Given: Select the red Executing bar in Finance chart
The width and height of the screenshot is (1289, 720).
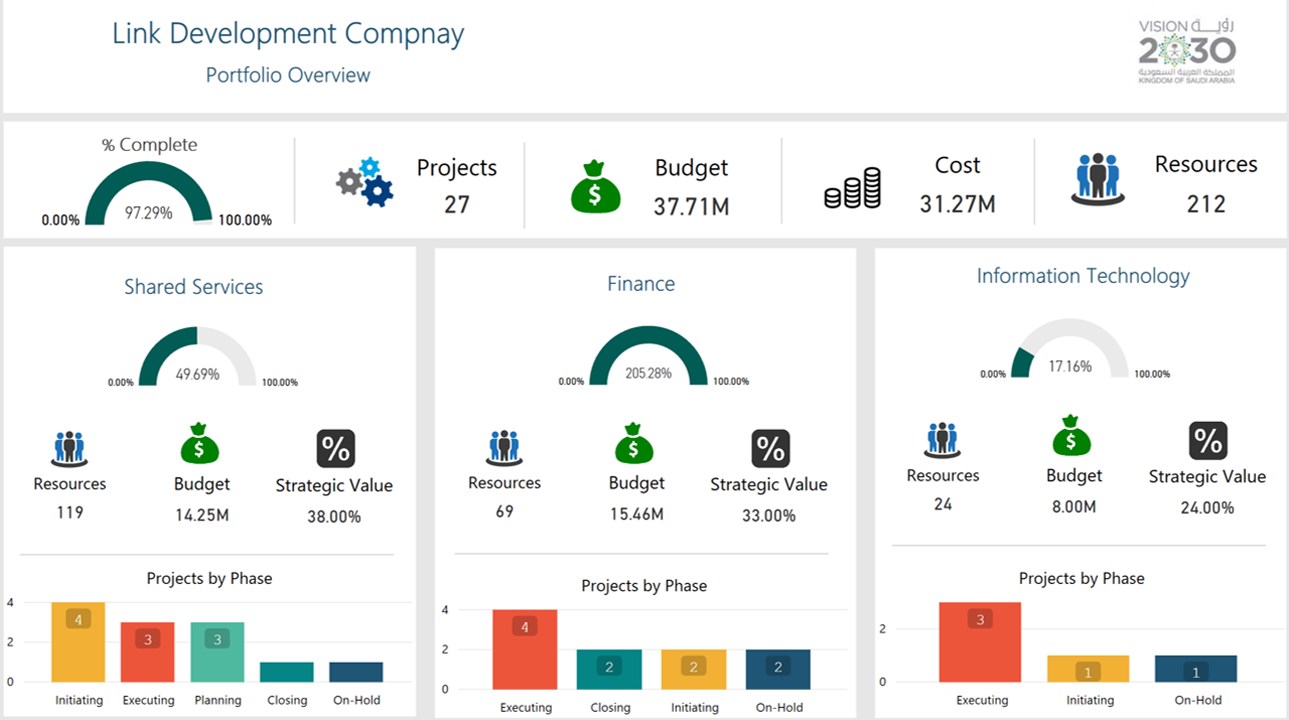Looking at the screenshot, I should click(x=525, y=649).
